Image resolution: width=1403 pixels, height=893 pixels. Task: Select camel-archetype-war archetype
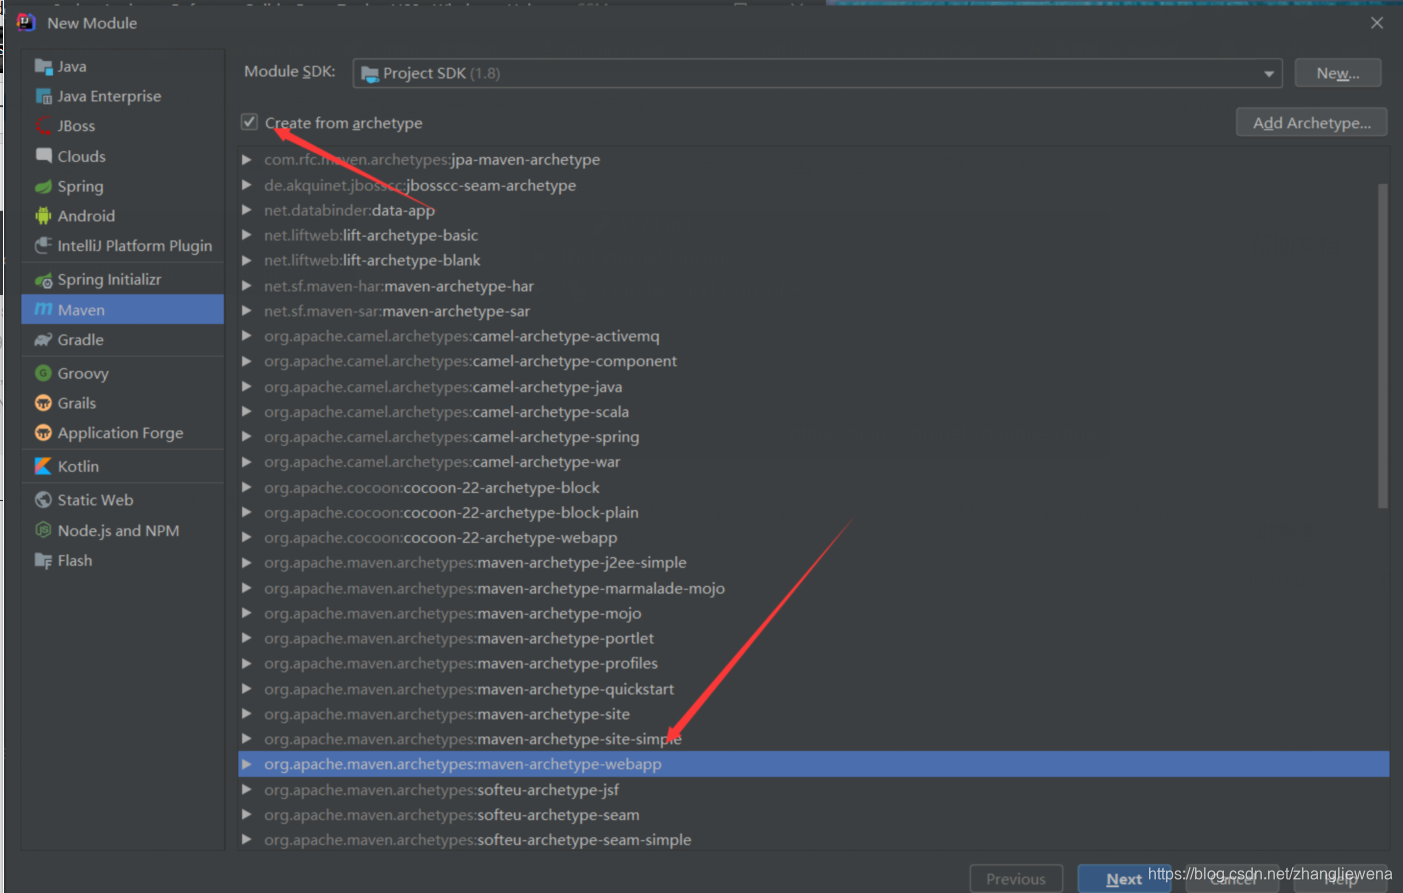(813, 462)
